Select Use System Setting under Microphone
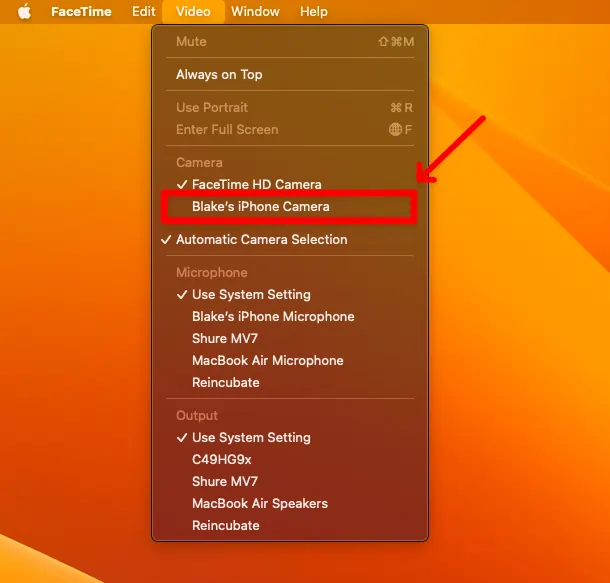The width and height of the screenshot is (610, 583). [x=290, y=295]
